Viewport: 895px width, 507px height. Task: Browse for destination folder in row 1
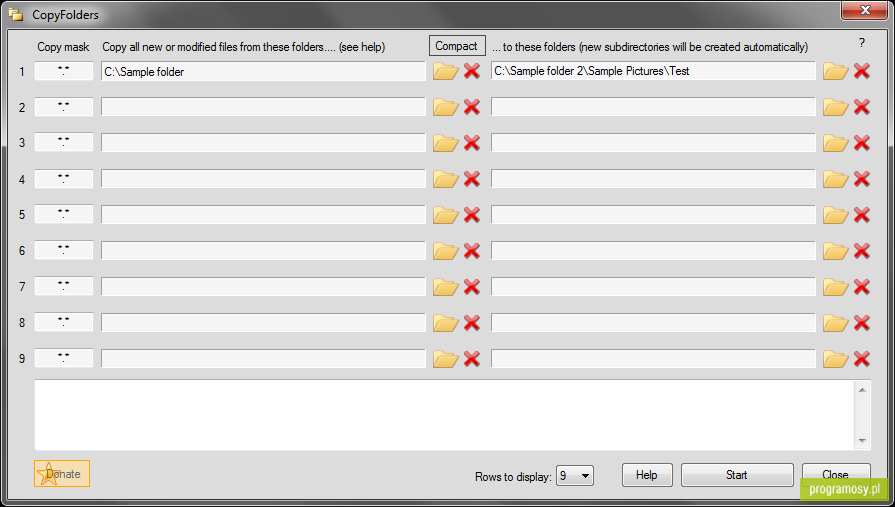(x=836, y=71)
